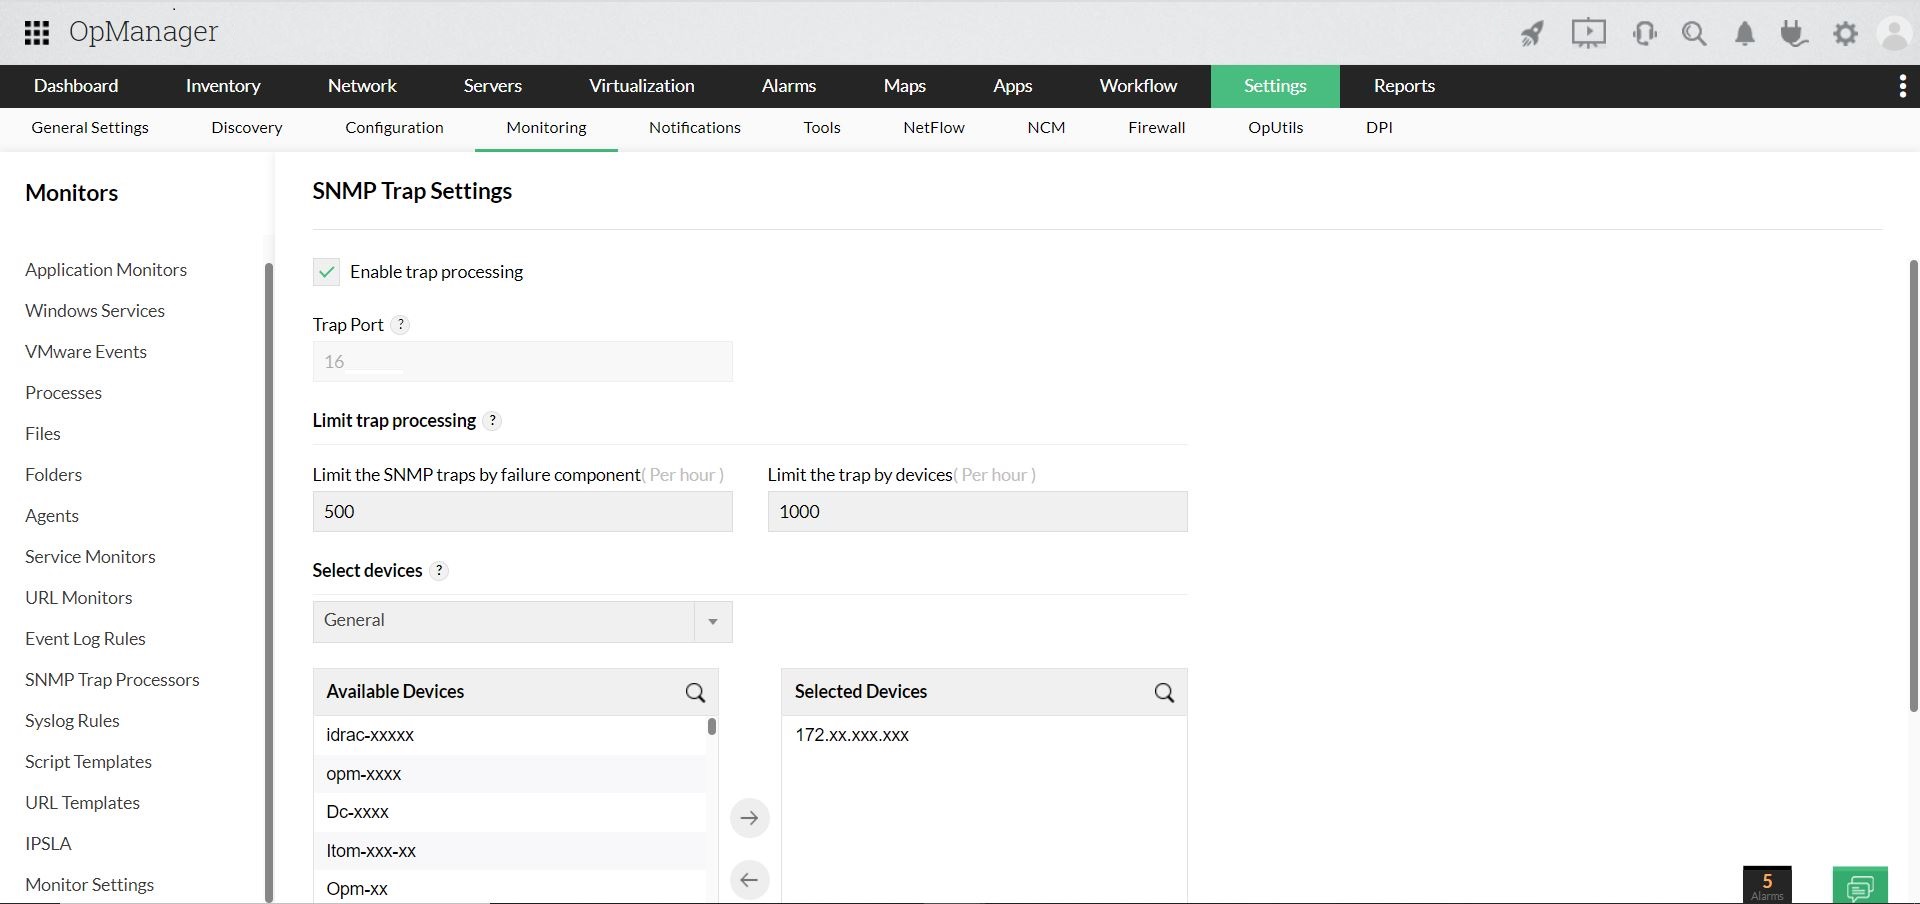Open the apps grid icon beside OpManager logo
The image size is (1920, 904).
point(36,32)
